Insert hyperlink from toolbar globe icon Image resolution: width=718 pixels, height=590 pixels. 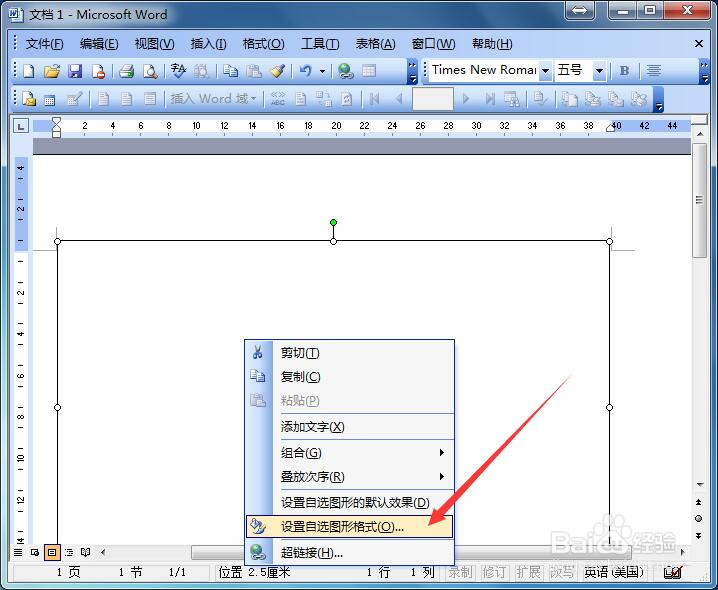(346, 71)
